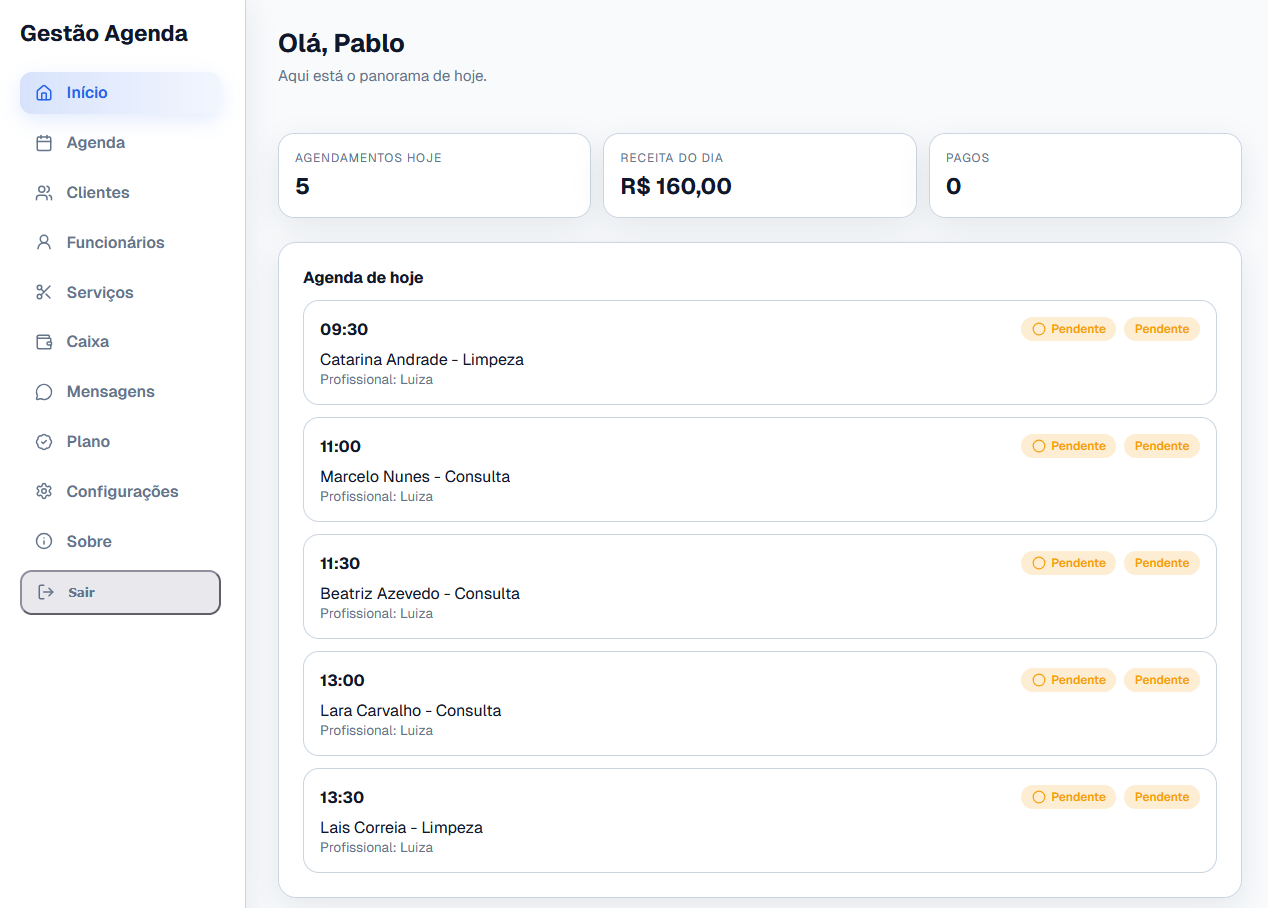Click the person icon beside Funcionários
The width and height of the screenshot is (1268, 908).
(44, 243)
